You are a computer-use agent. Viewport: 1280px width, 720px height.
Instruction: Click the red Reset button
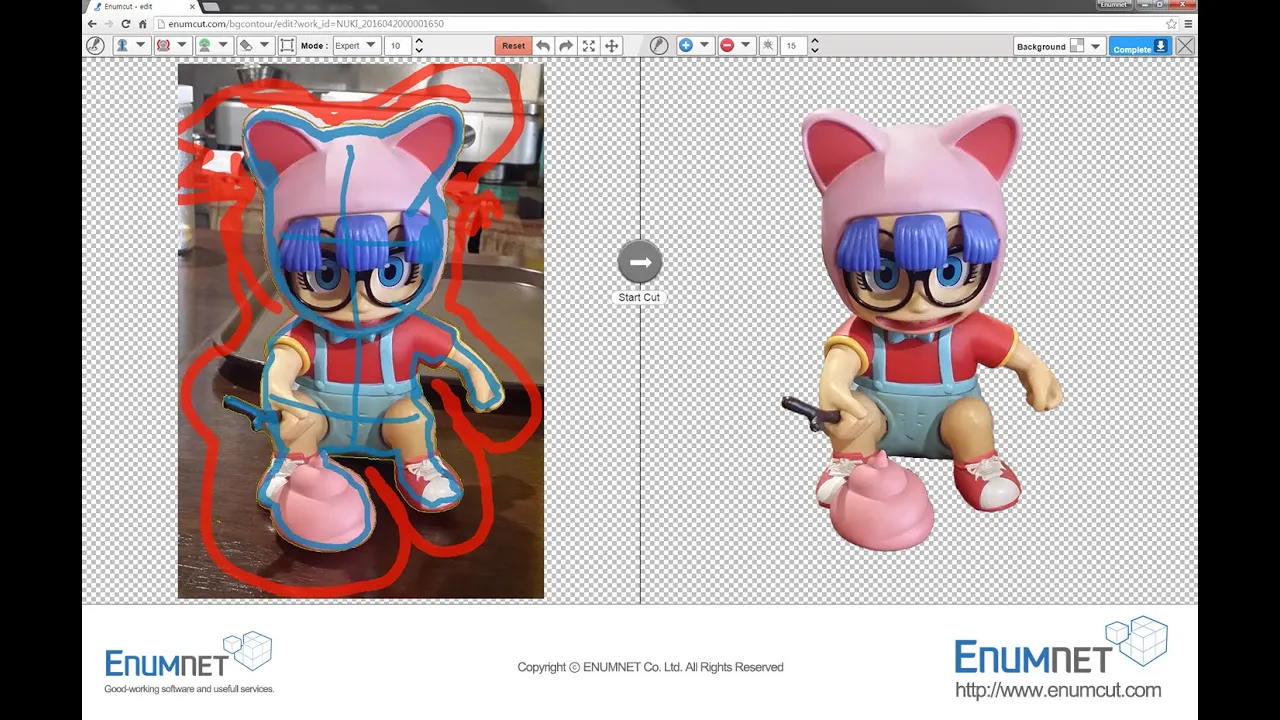tap(513, 45)
